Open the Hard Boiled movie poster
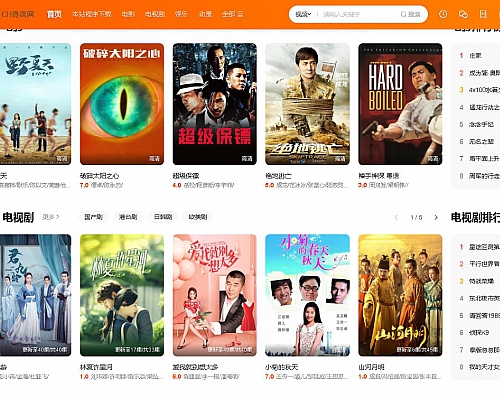500x400 pixels. click(x=400, y=104)
